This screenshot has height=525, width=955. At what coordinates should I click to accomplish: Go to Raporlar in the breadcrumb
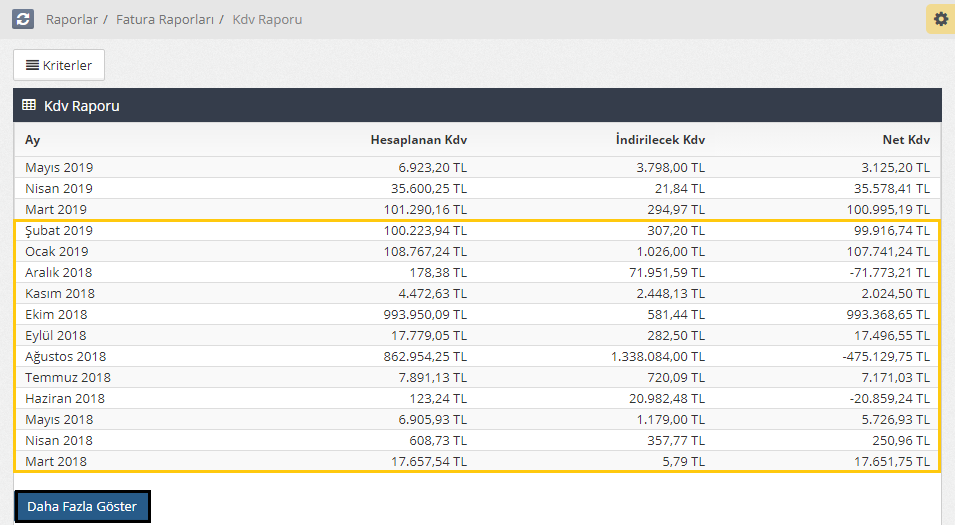point(73,19)
